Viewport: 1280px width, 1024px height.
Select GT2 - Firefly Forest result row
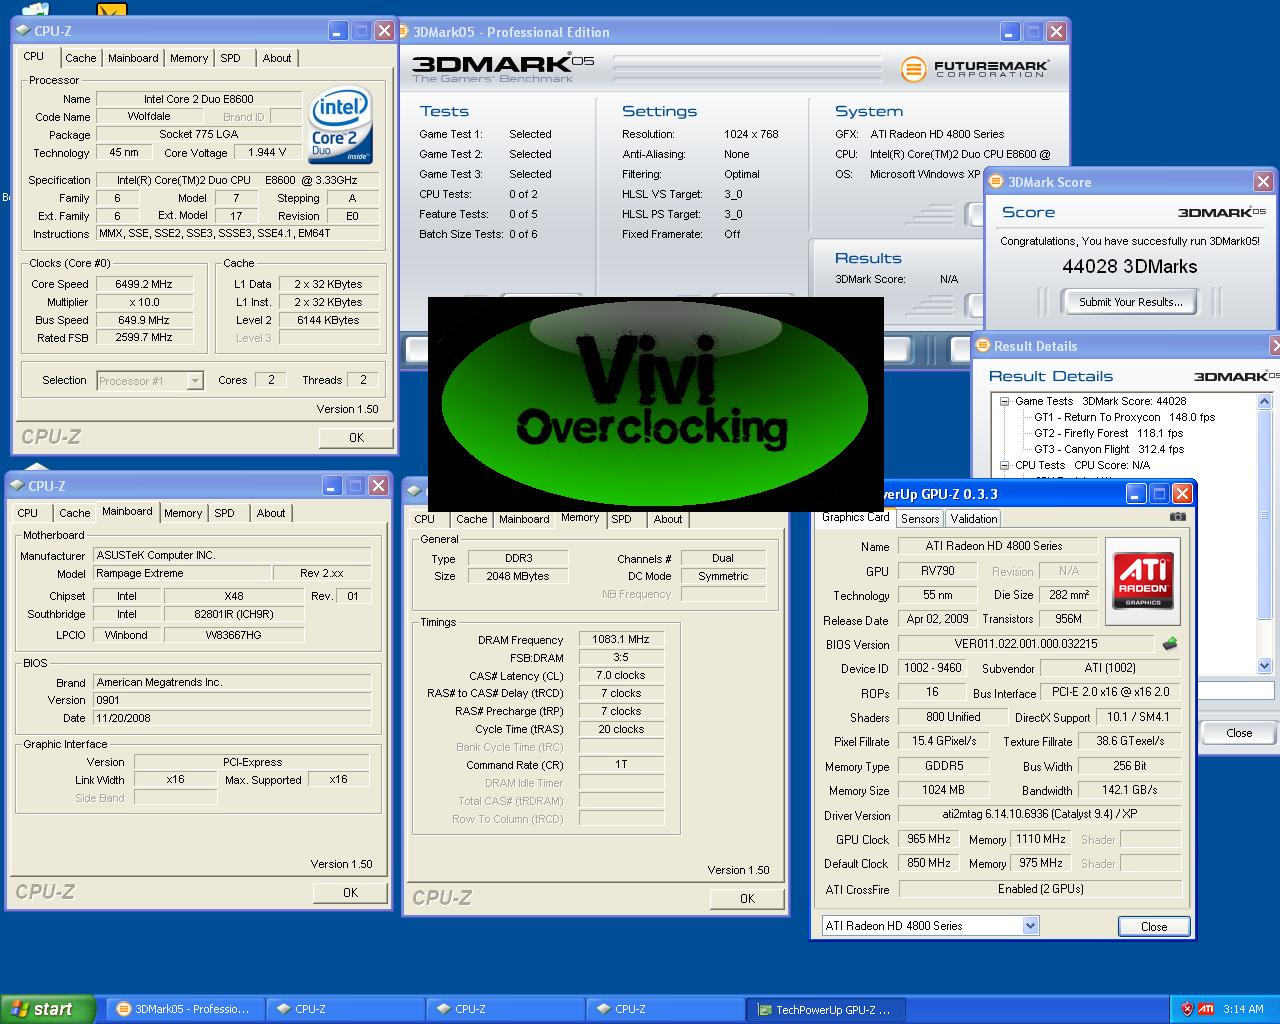[1108, 433]
